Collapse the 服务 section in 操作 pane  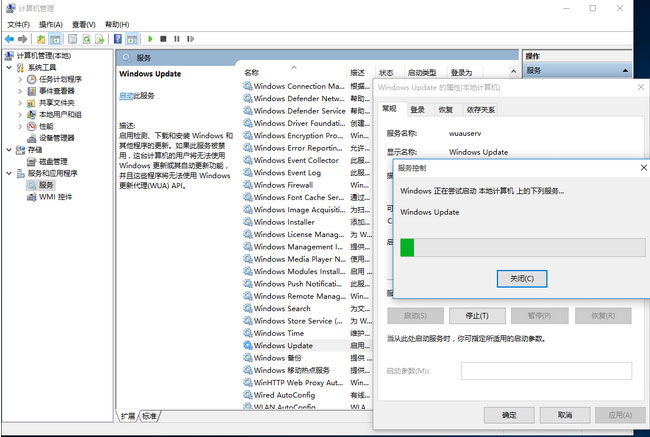(x=625, y=71)
